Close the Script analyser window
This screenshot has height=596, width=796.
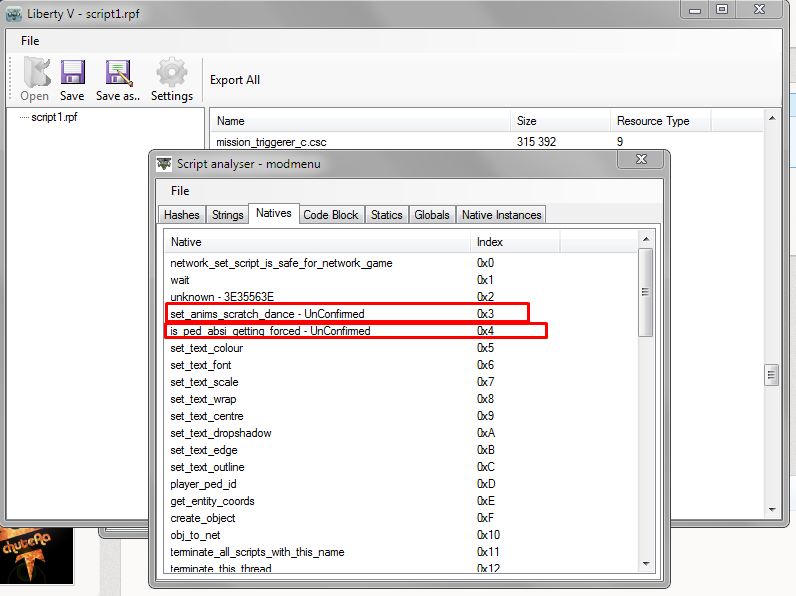(x=641, y=159)
